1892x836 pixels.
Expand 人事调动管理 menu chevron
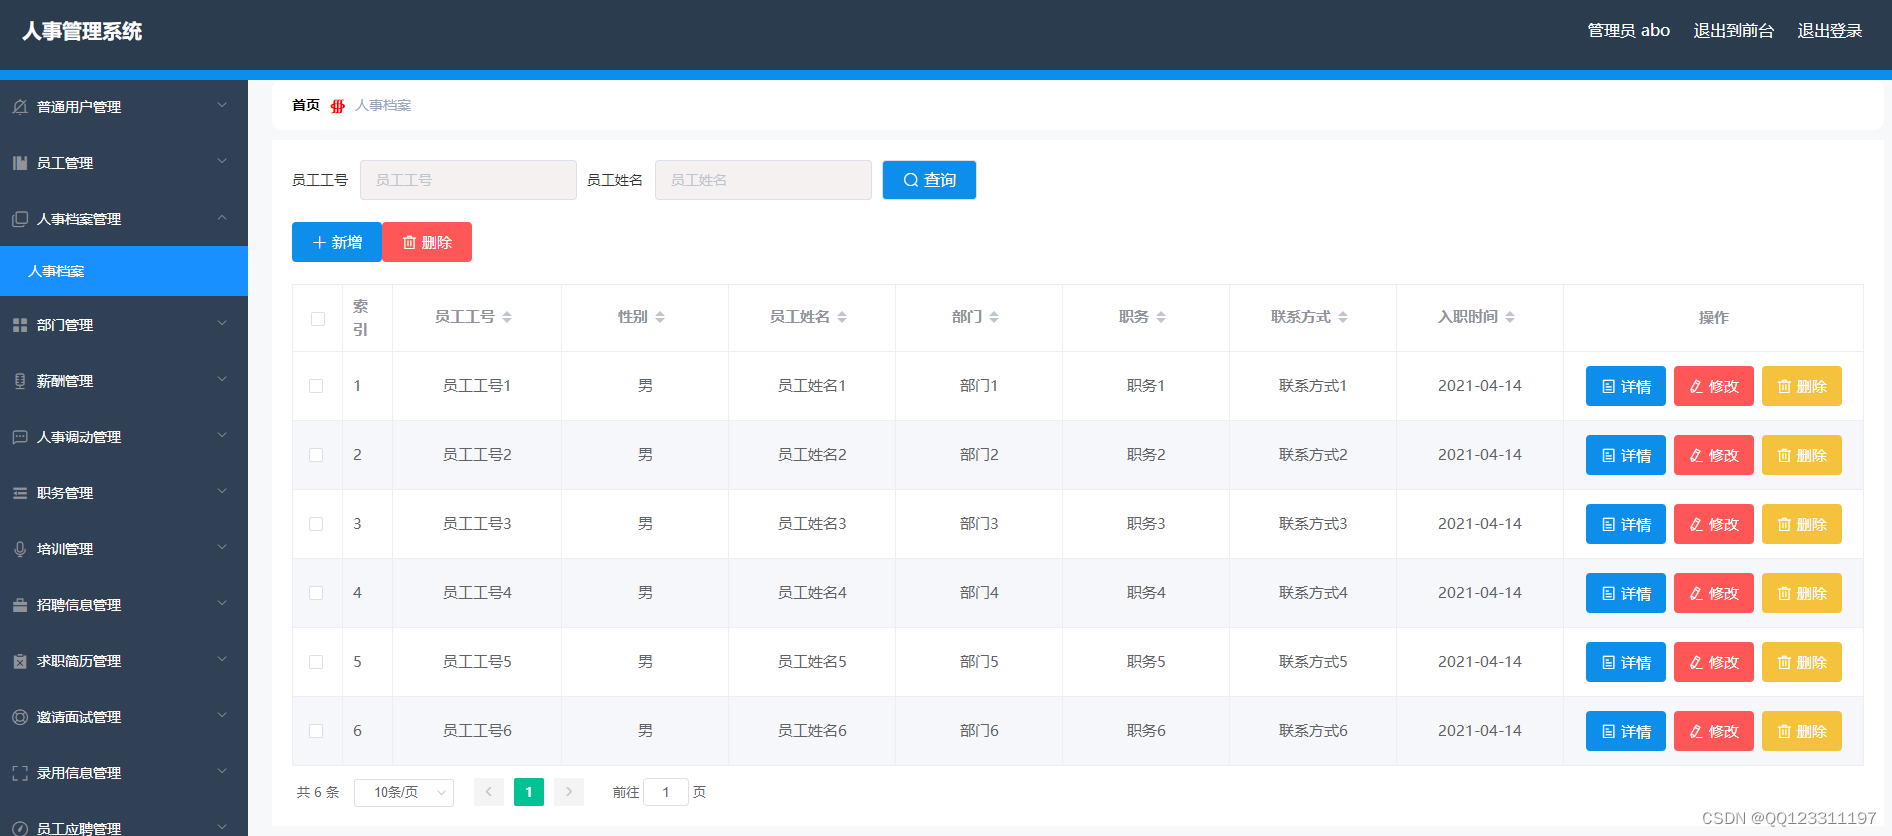pyautogui.click(x=222, y=435)
